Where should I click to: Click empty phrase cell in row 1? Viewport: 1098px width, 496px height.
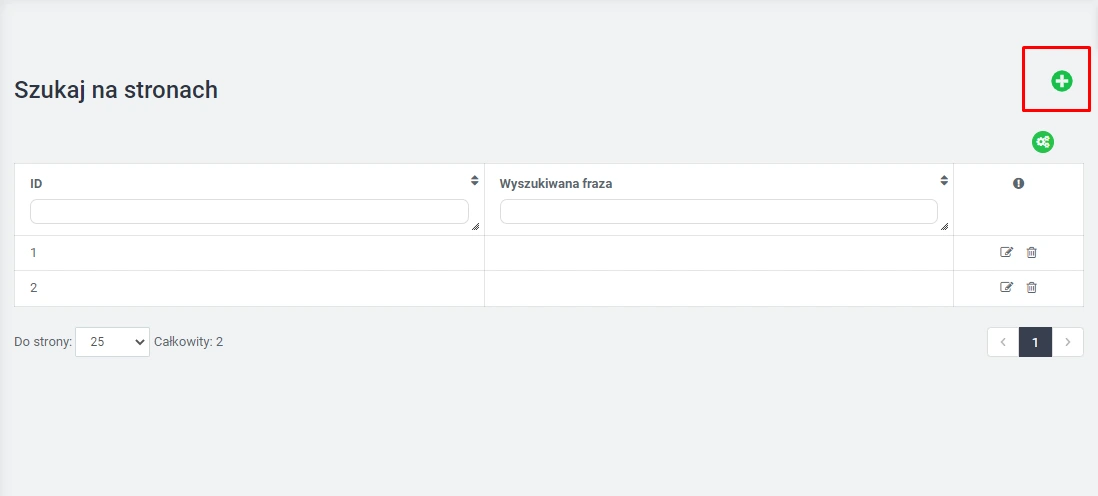coord(718,253)
